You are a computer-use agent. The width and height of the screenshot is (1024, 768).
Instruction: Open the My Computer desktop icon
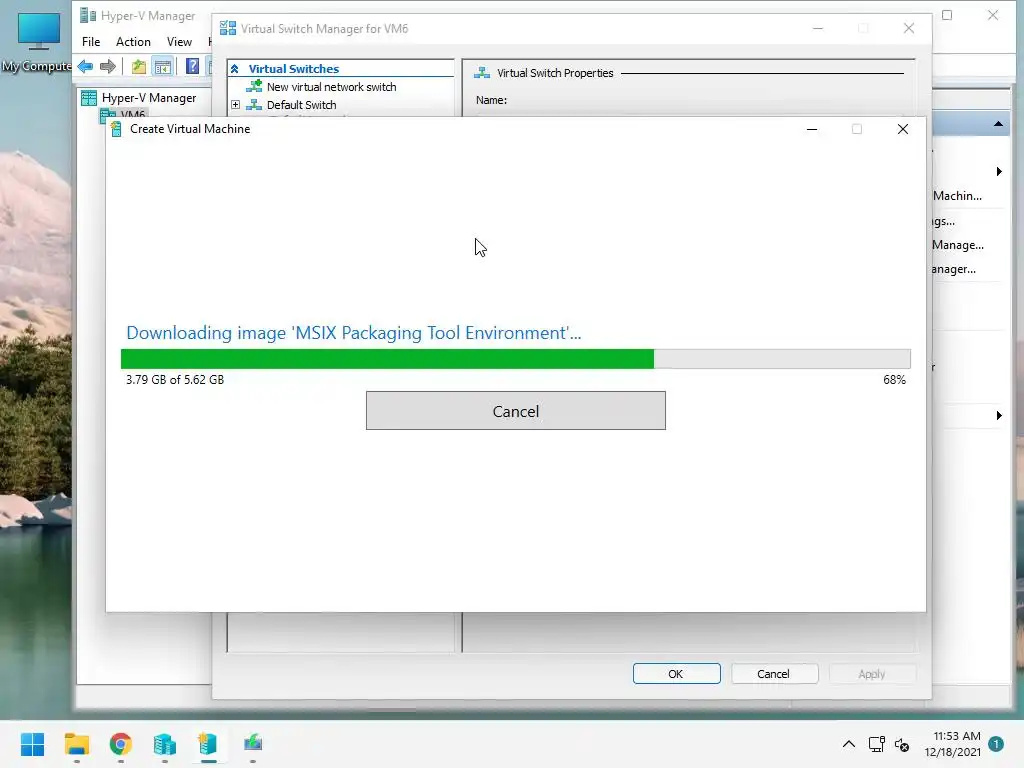coord(38,40)
